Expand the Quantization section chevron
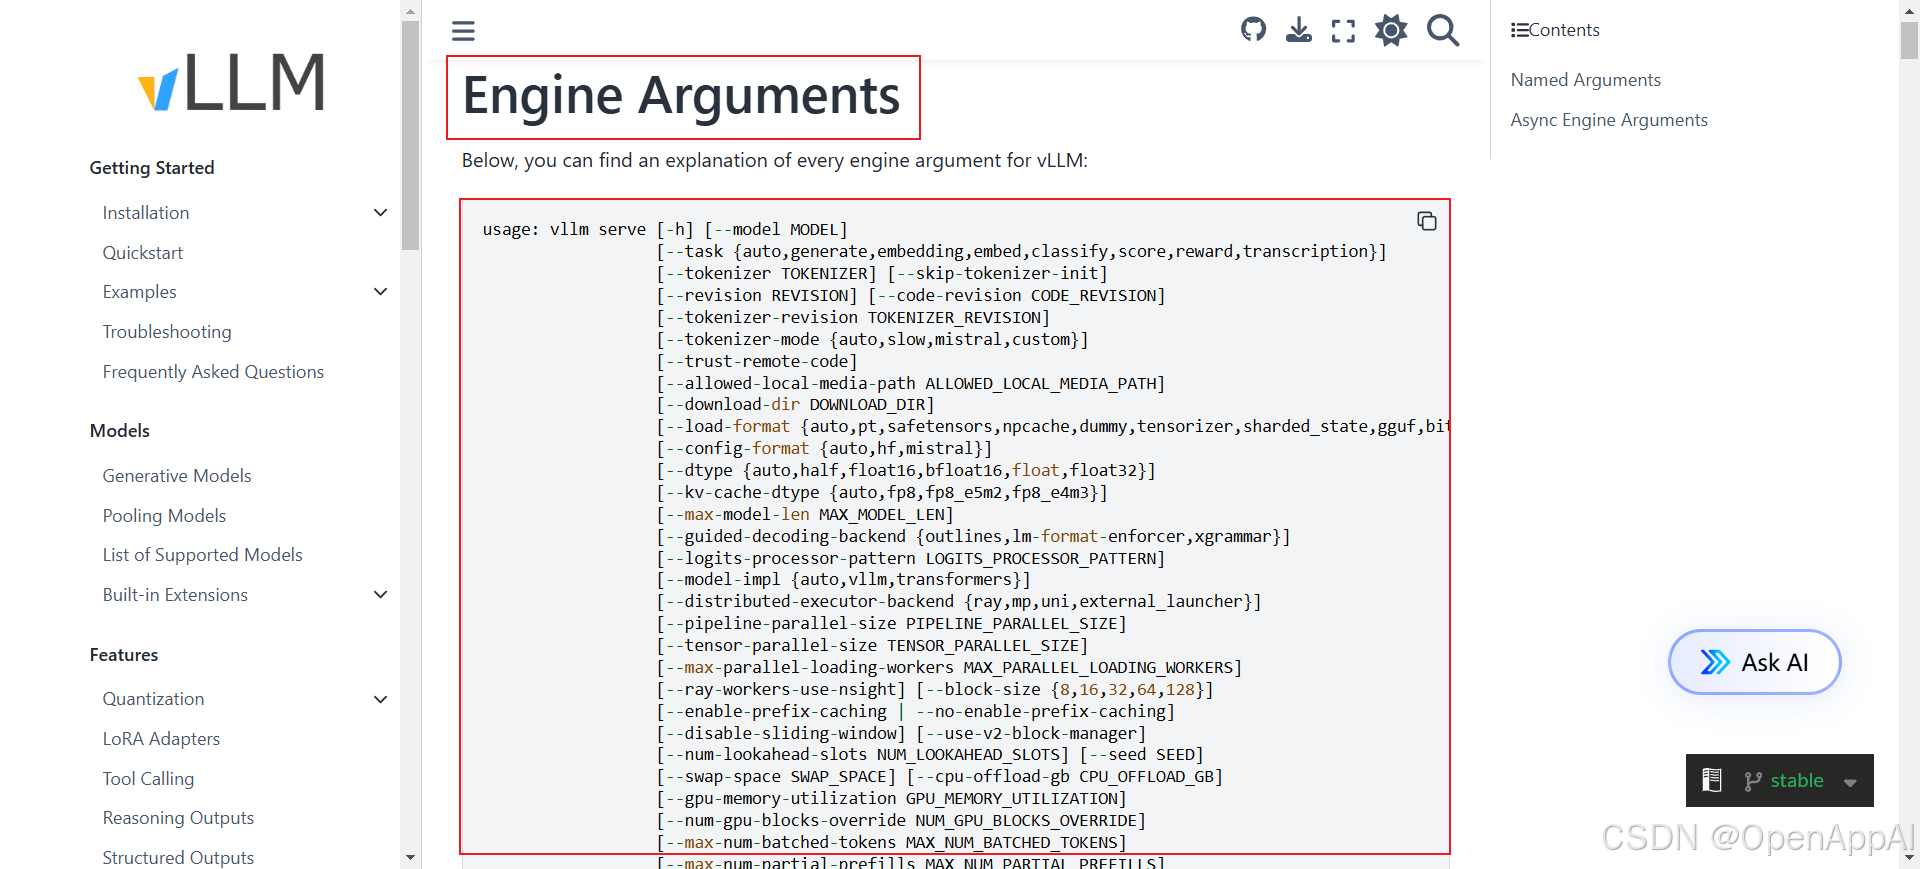This screenshot has height=869, width=1920. coord(380,699)
